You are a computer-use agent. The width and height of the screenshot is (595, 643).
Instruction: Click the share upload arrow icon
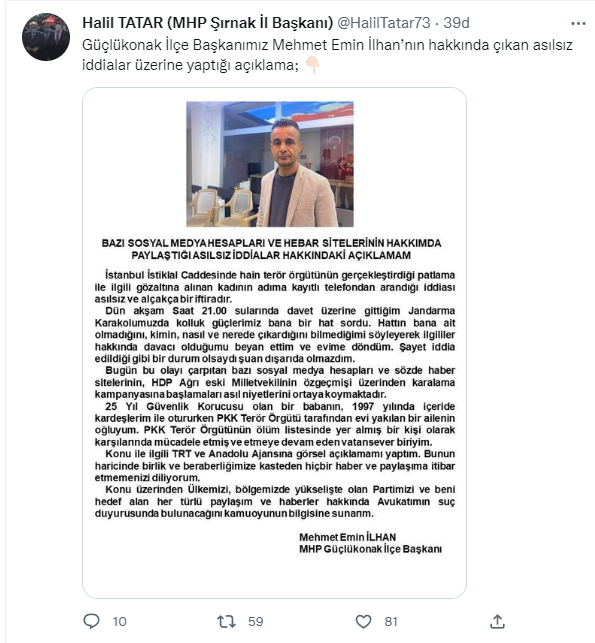[x=497, y=621]
